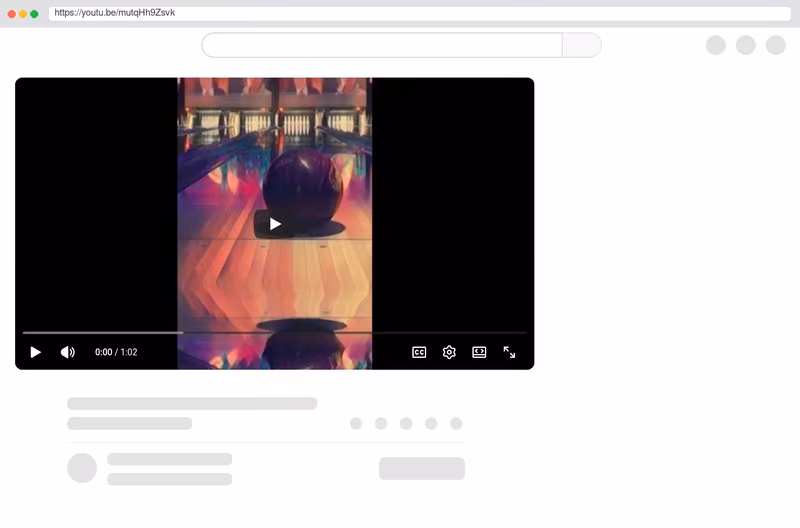The height and width of the screenshot is (528, 800).
Task: Click the subscribe button placeholder
Action: [x=422, y=468]
